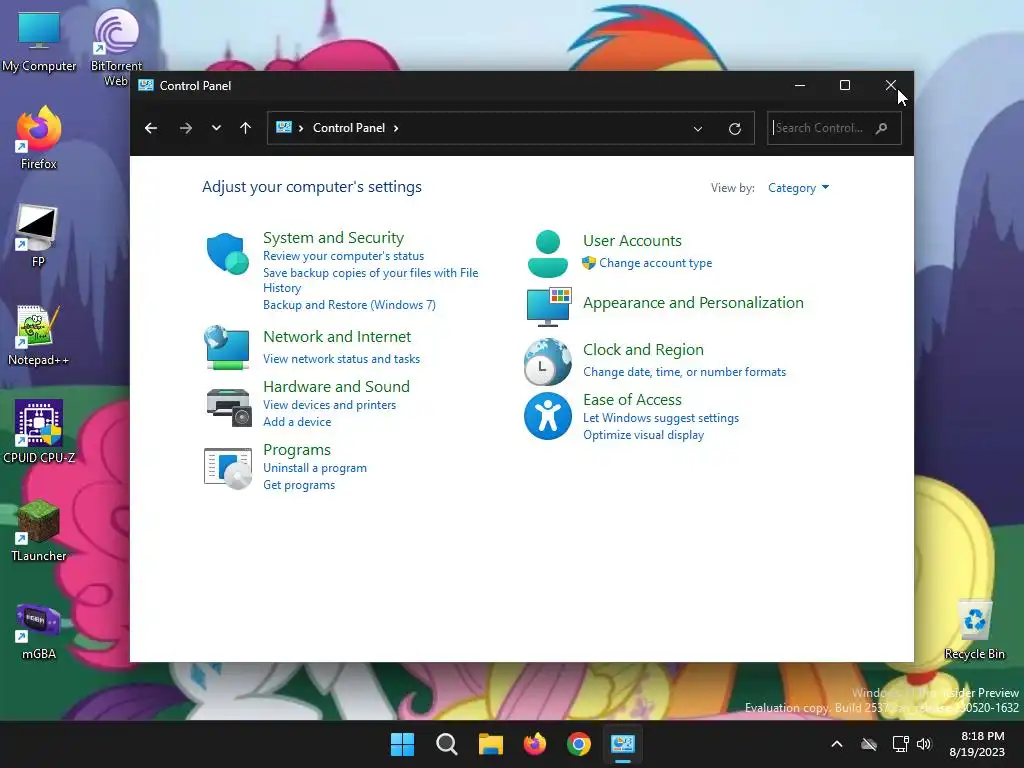This screenshot has width=1024, height=768.
Task: Select the Notepad++ desktop shortcut
Action: pyautogui.click(x=38, y=336)
